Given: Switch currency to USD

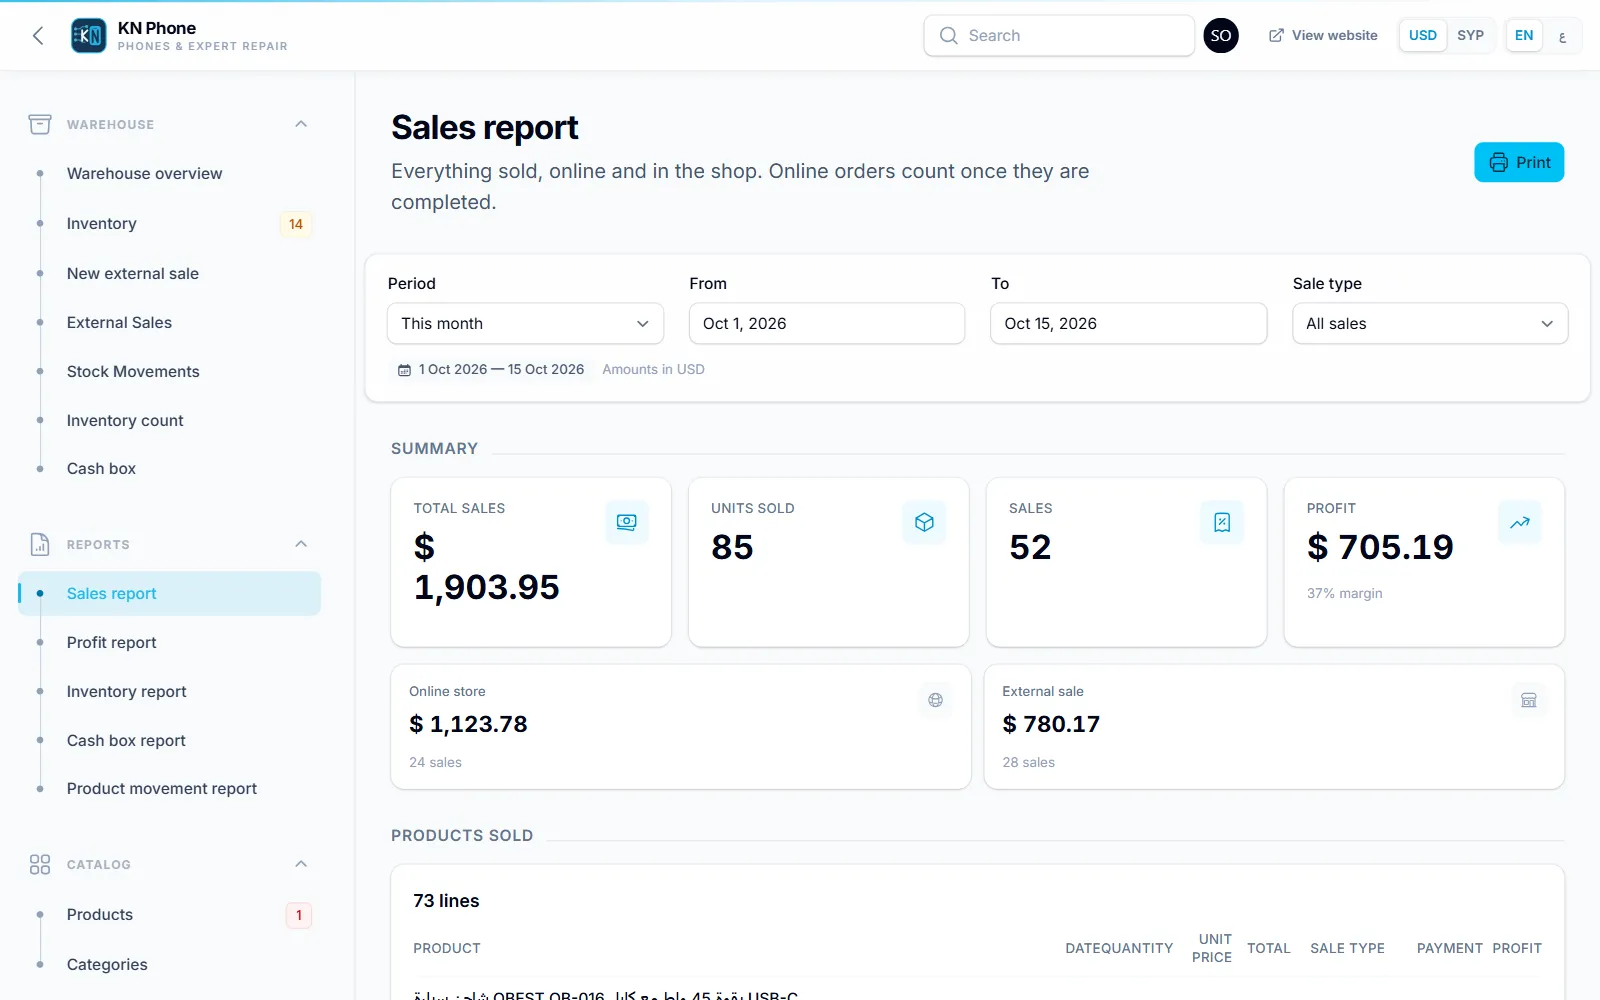Looking at the screenshot, I should click(x=1422, y=35).
